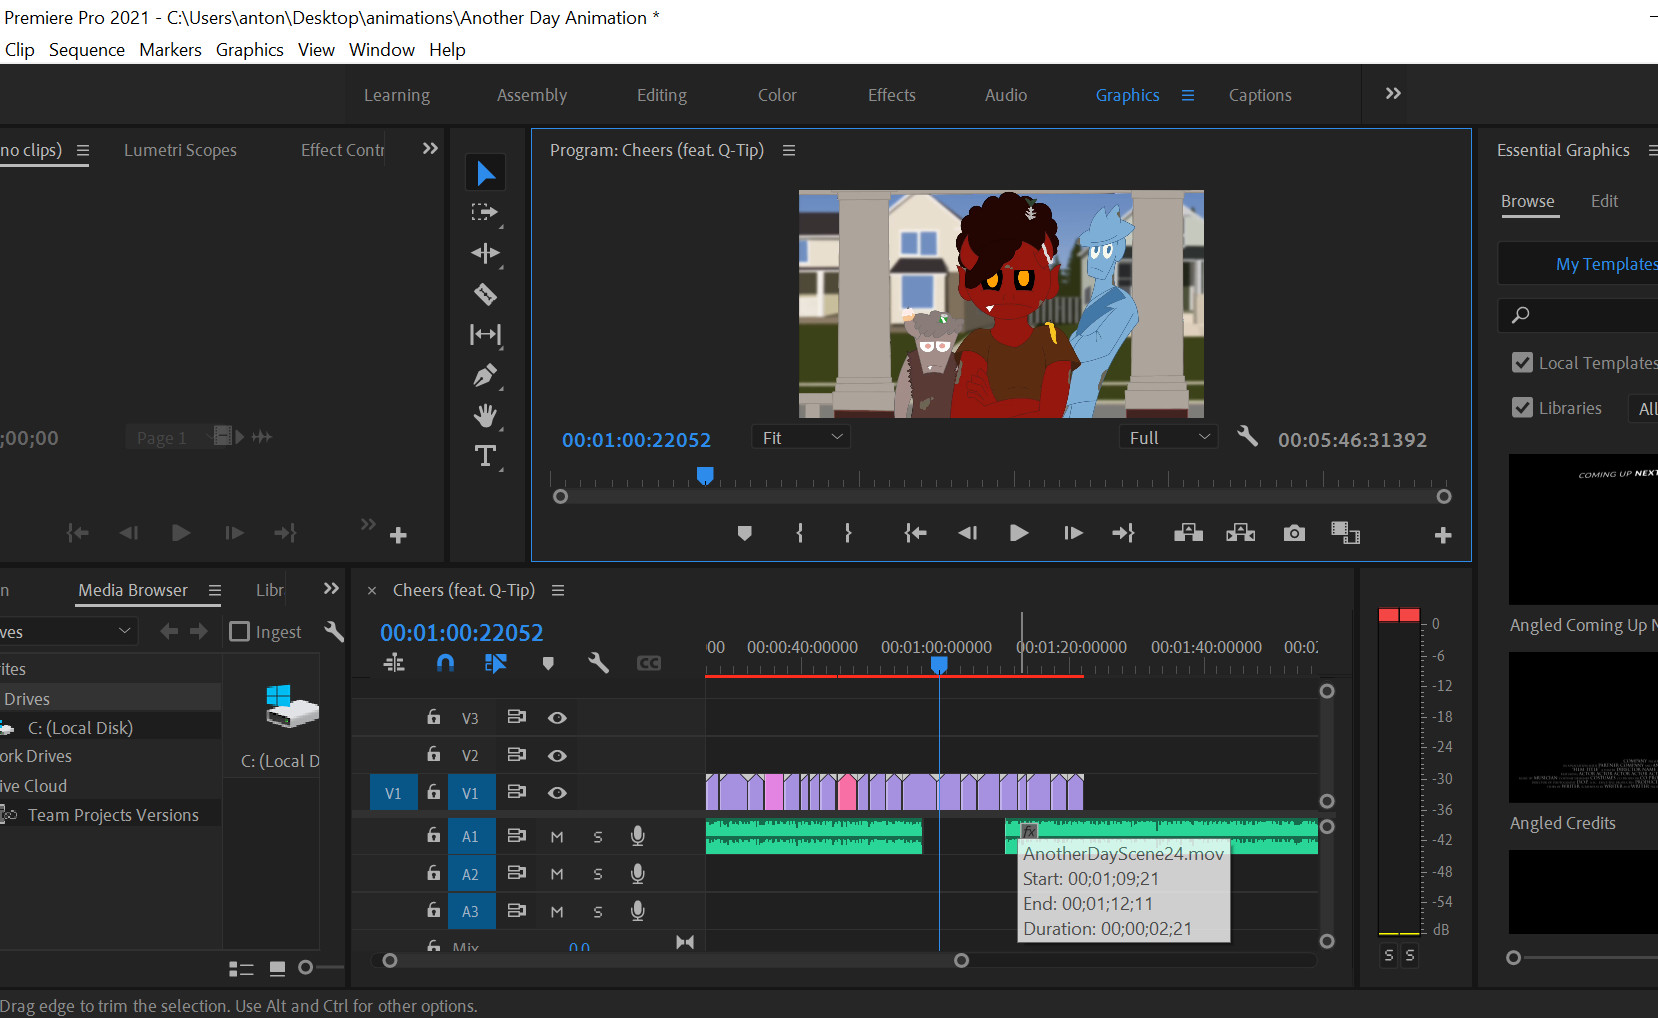Image resolution: width=1658 pixels, height=1018 pixels.
Task: Mark In point in Program monitor
Action: pos(799,533)
